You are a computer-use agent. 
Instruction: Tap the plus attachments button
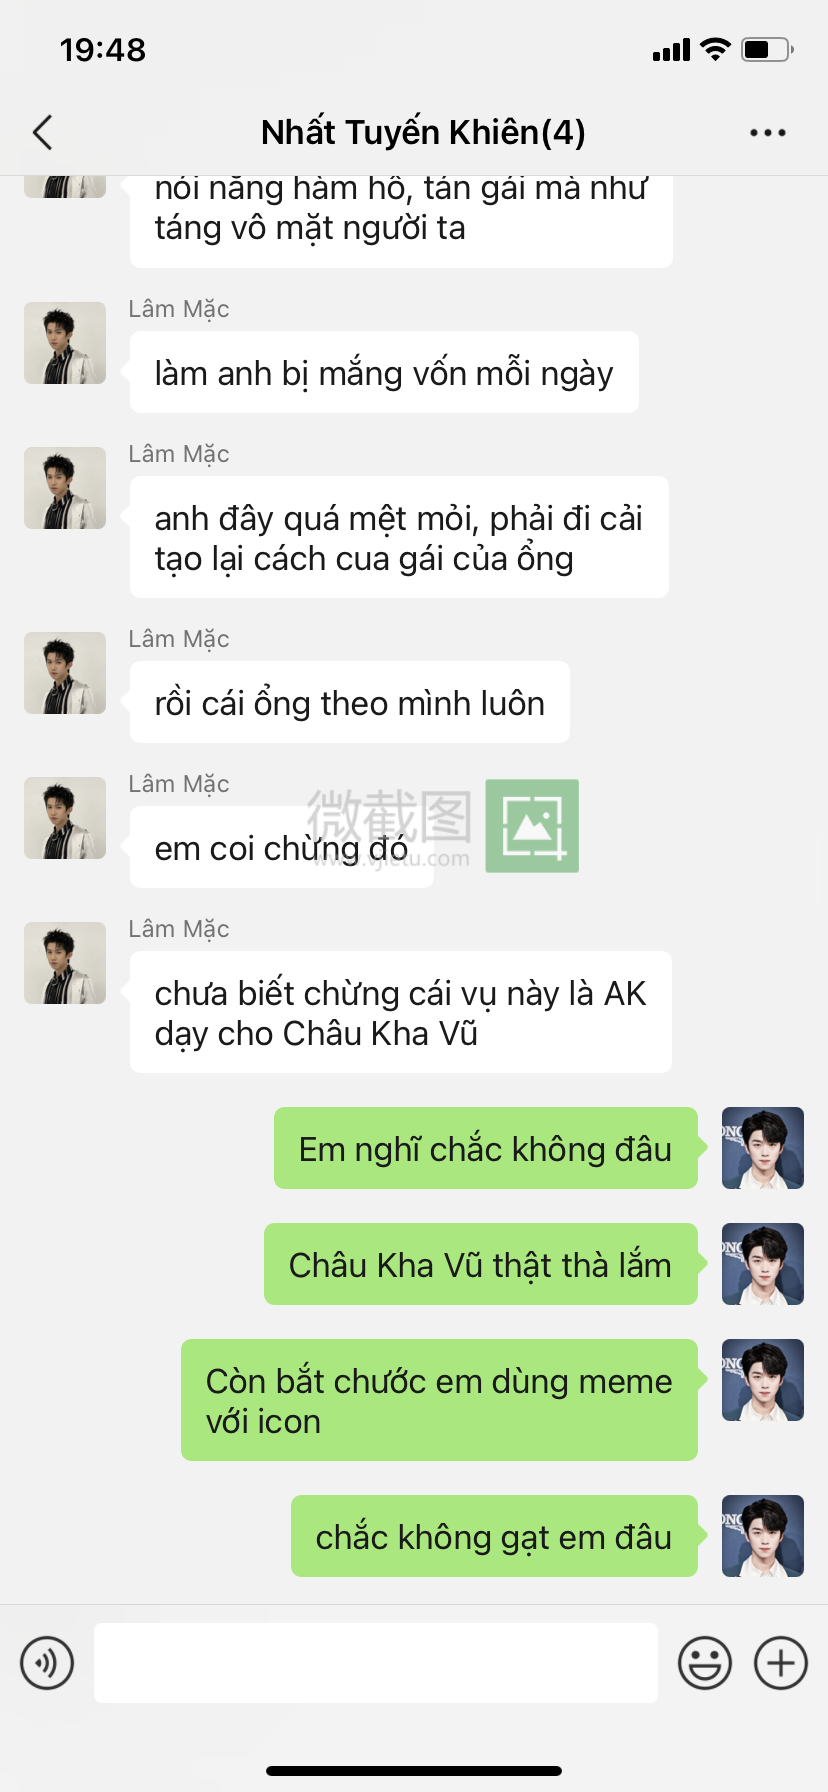(x=781, y=1663)
